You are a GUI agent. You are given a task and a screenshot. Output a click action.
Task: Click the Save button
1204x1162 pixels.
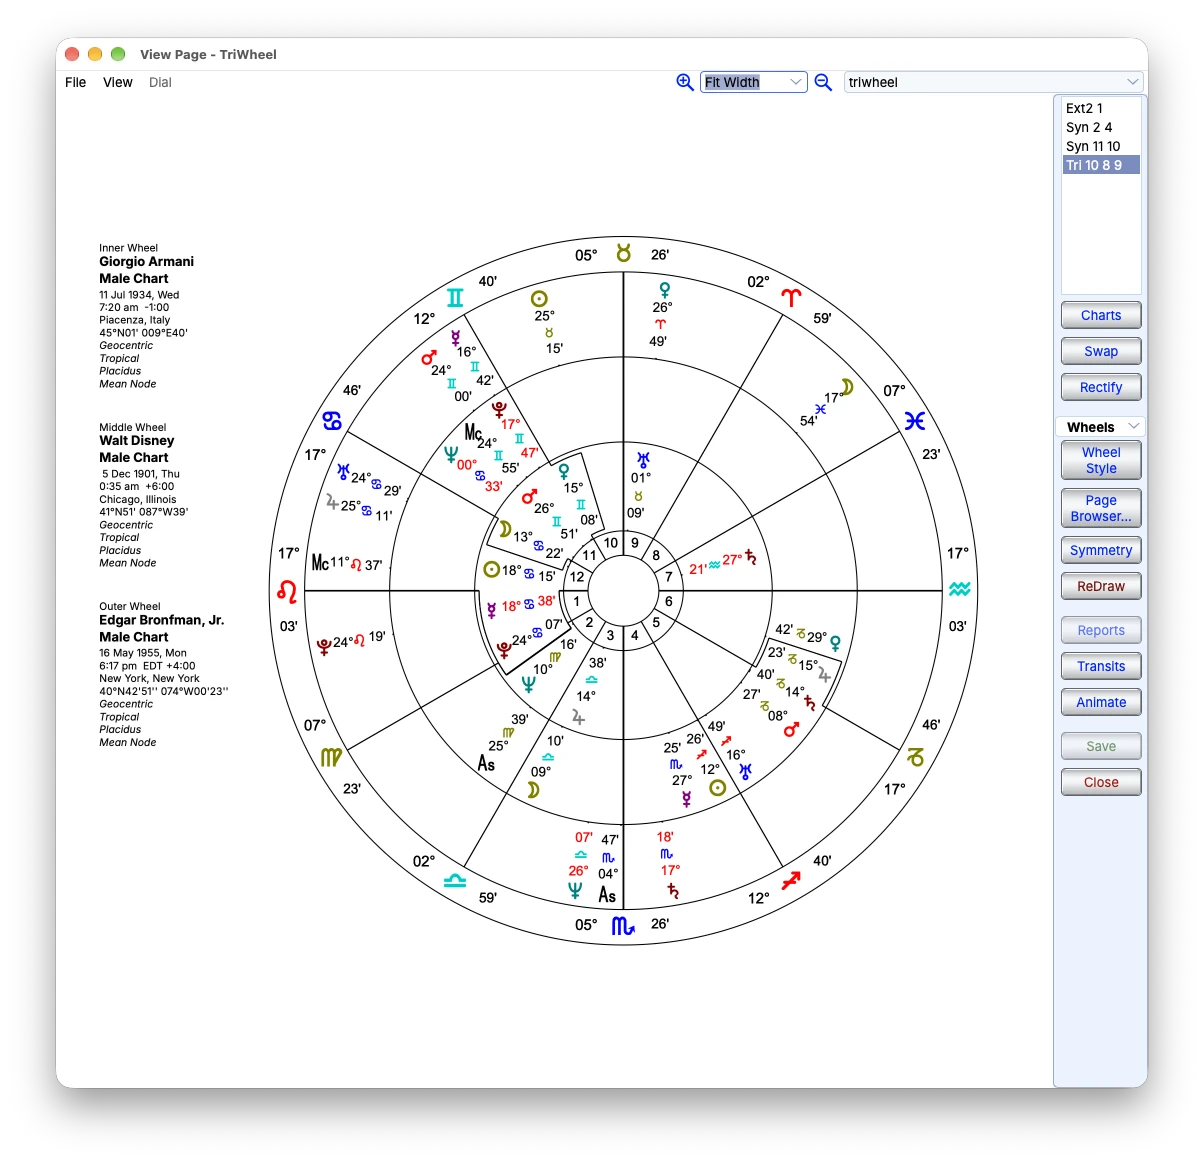tap(1101, 746)
